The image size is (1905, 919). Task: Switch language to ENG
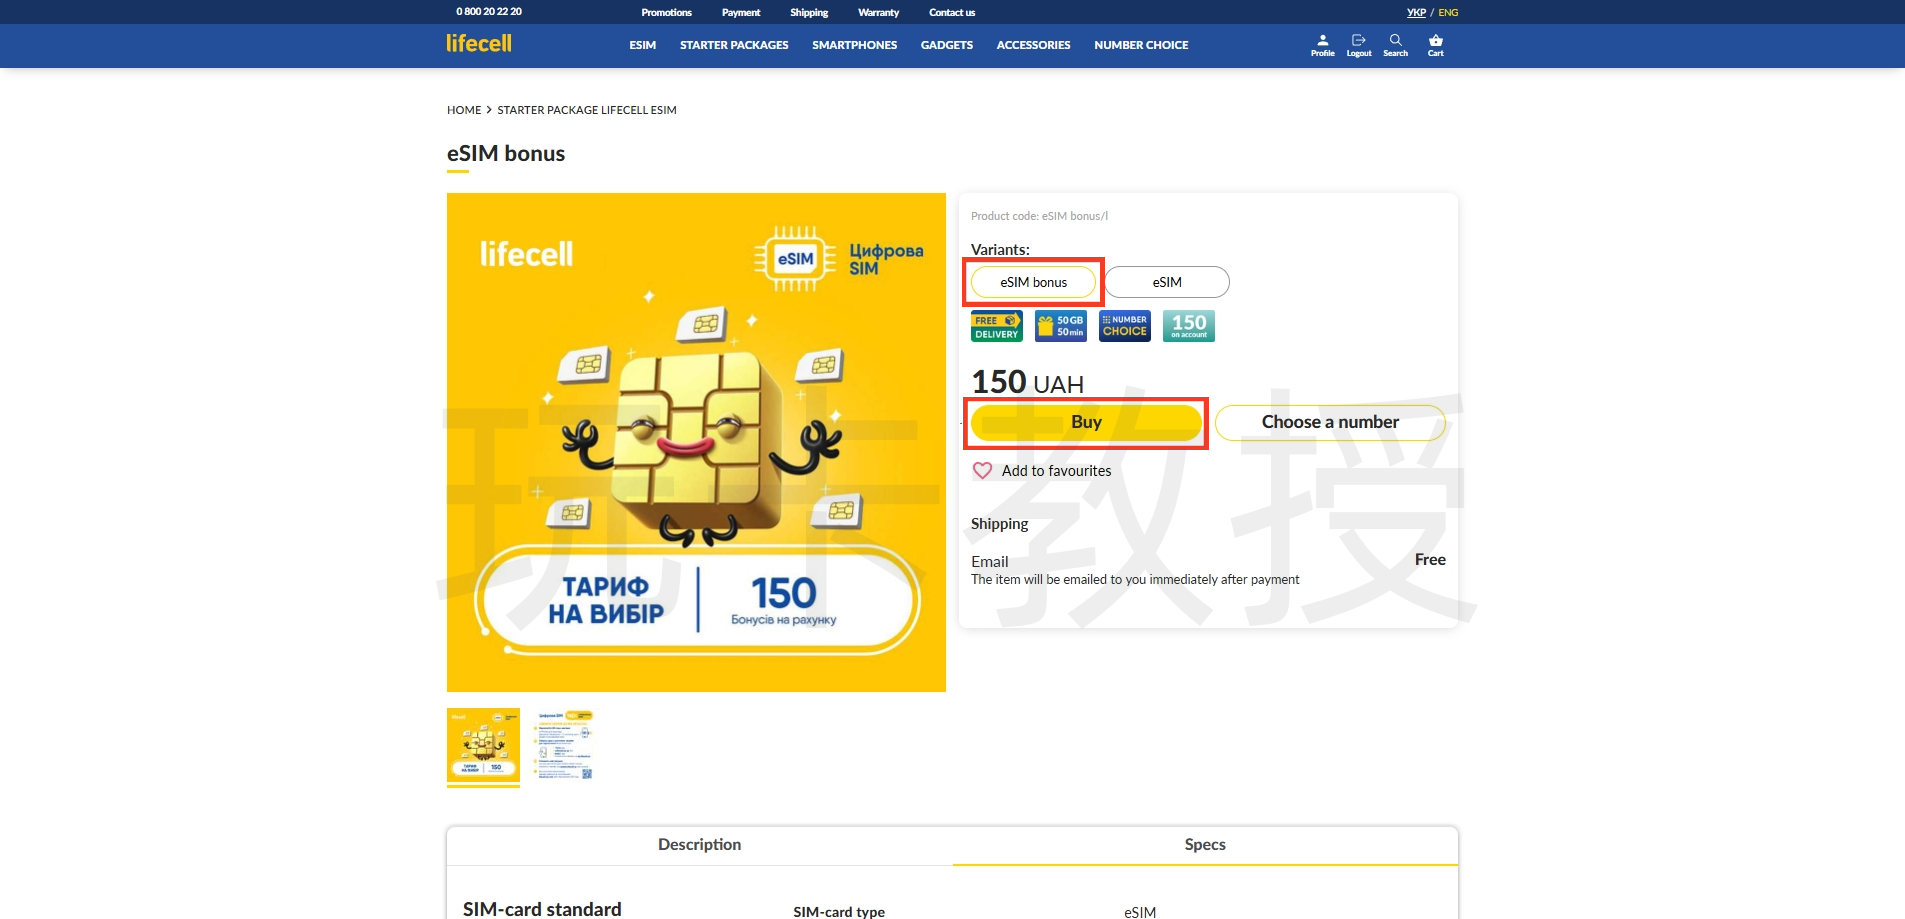pos(1448,12)
